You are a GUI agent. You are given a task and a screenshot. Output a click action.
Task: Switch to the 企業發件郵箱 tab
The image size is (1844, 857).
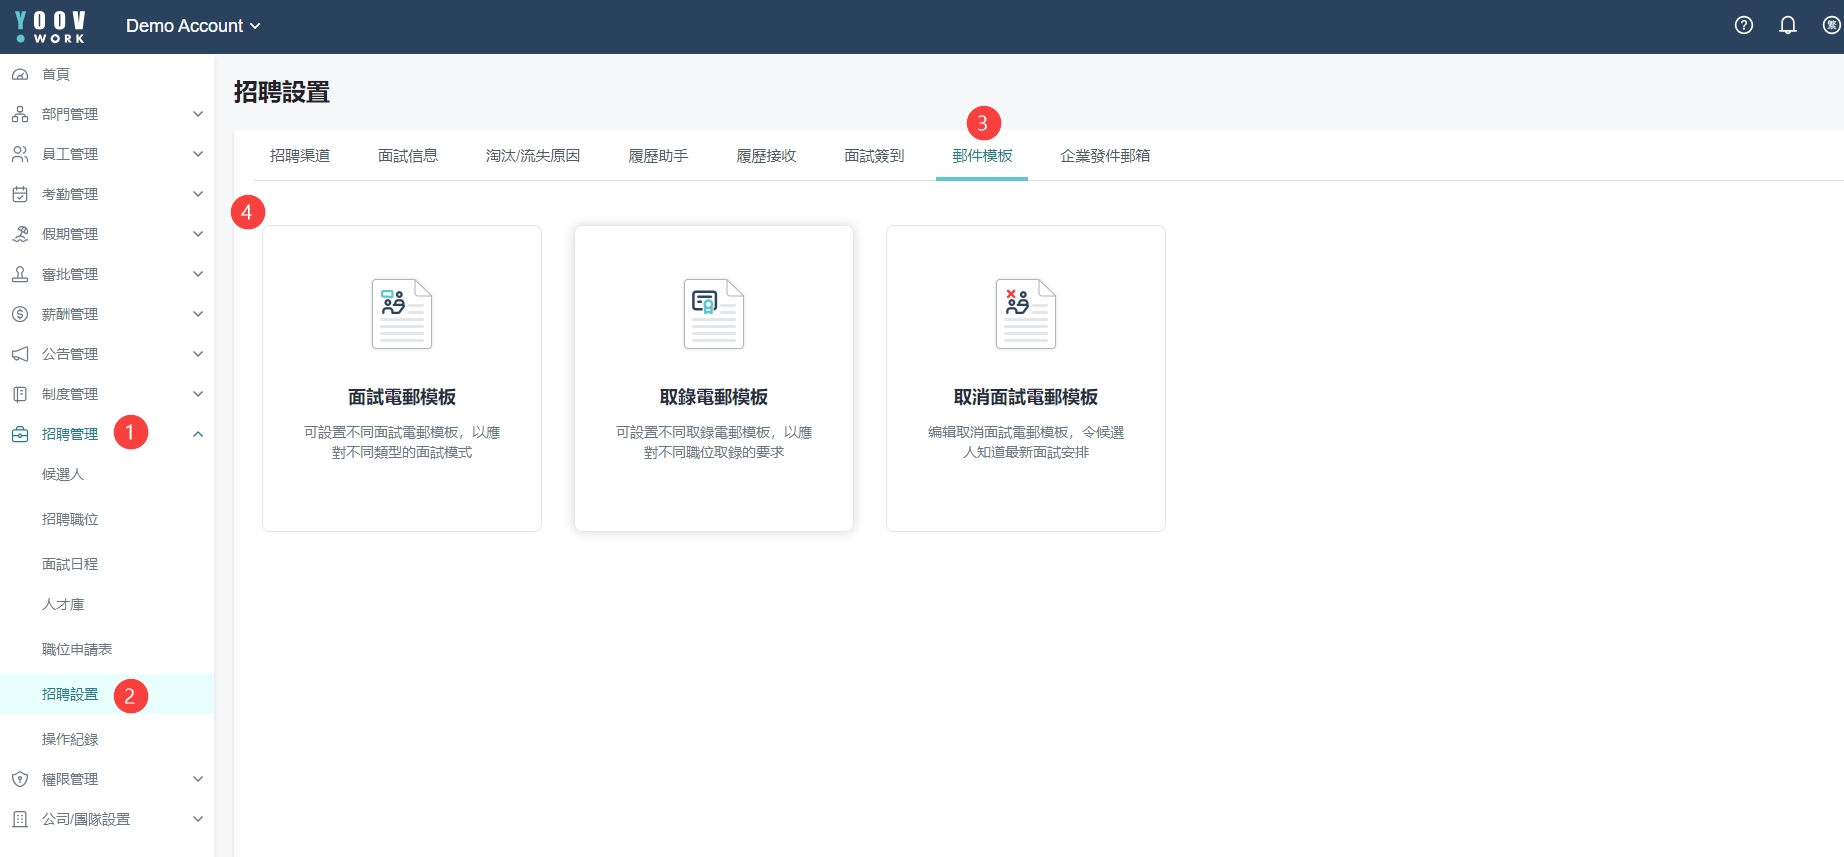click(1105, 156)
